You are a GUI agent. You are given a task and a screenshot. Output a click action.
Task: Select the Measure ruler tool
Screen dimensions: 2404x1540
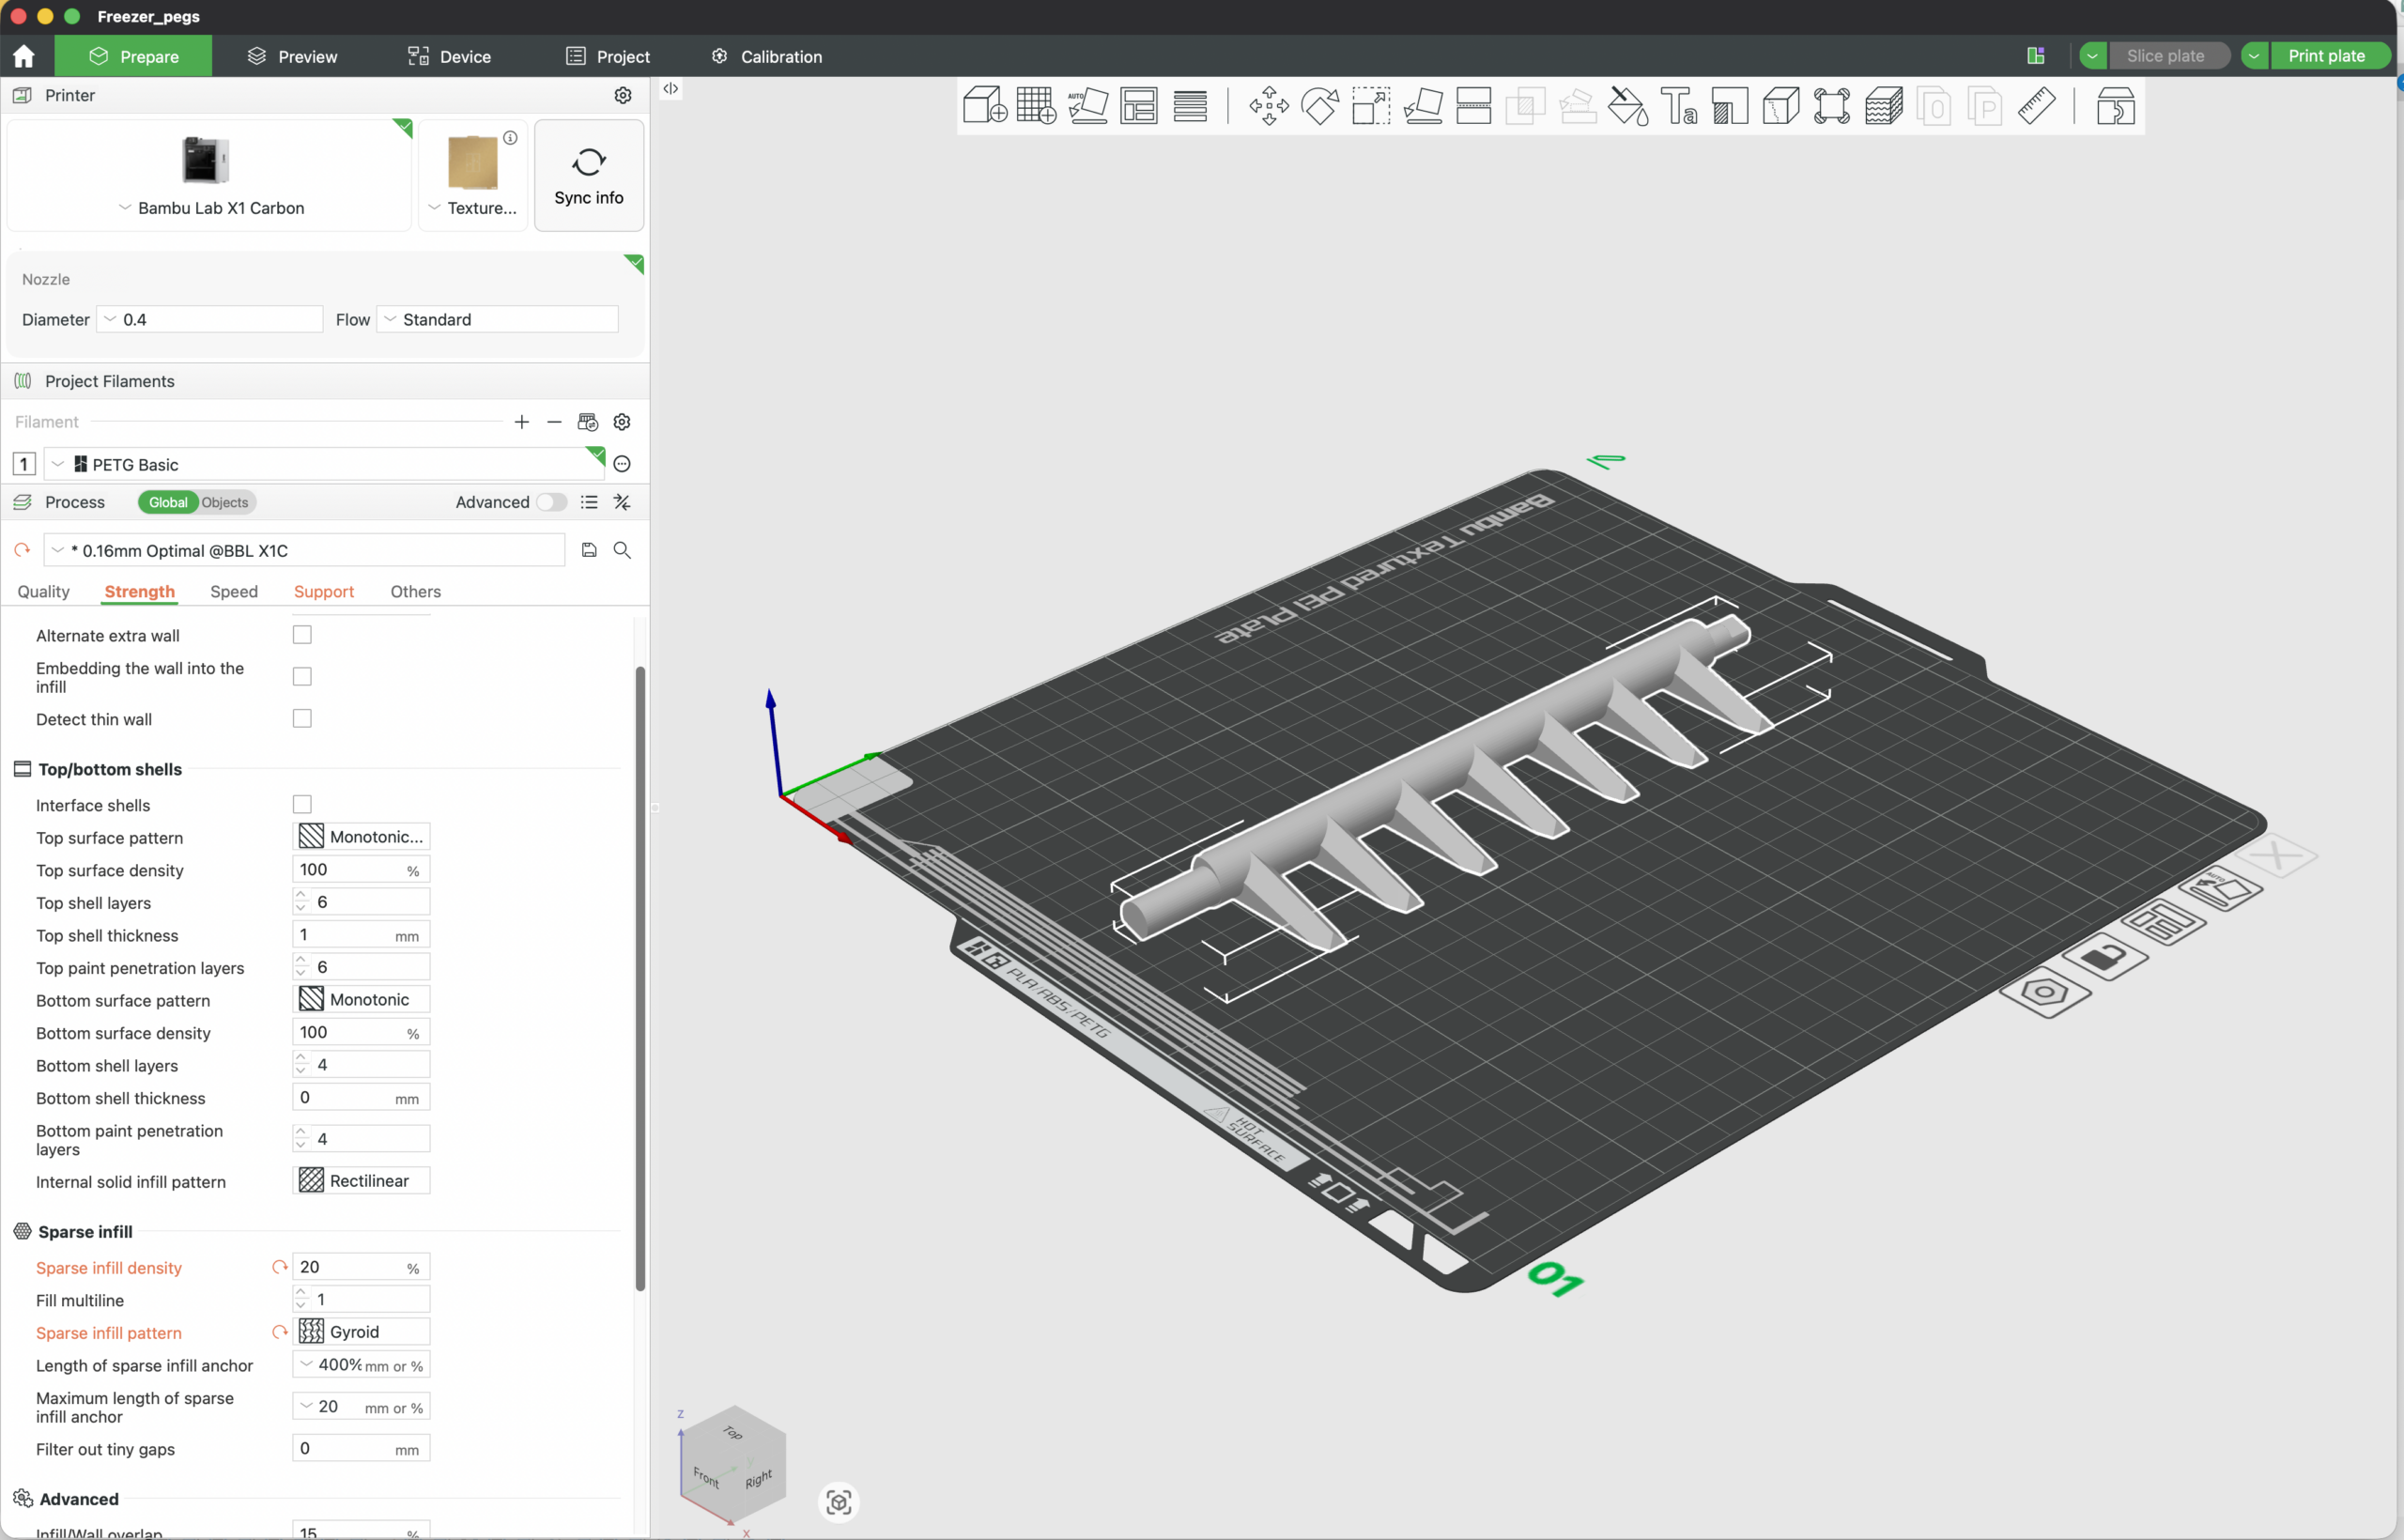(x=2036, y=105)
